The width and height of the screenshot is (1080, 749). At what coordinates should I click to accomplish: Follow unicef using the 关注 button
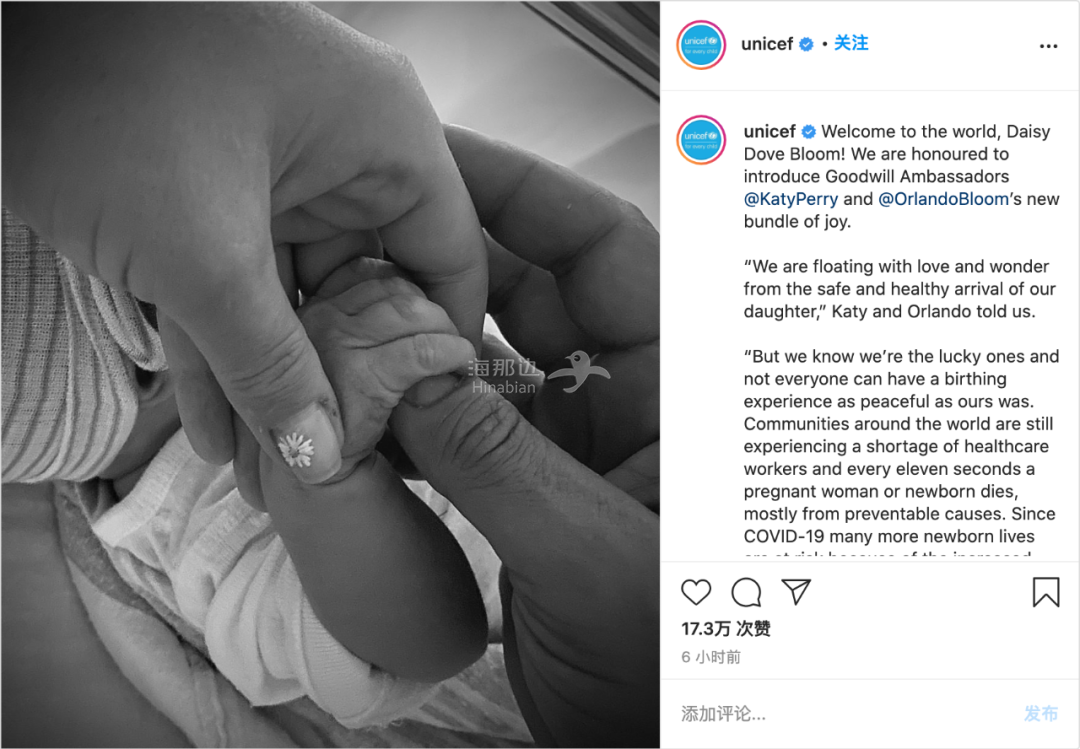pyautogui.click(x=851, y=43)
